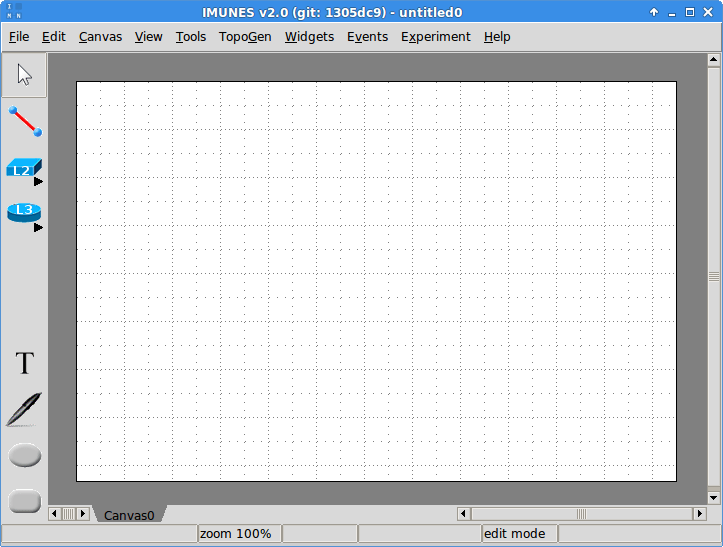This screenshot has width=723, height=547.
Task: Select the T text annotation tool
Action: coord(24,363)
